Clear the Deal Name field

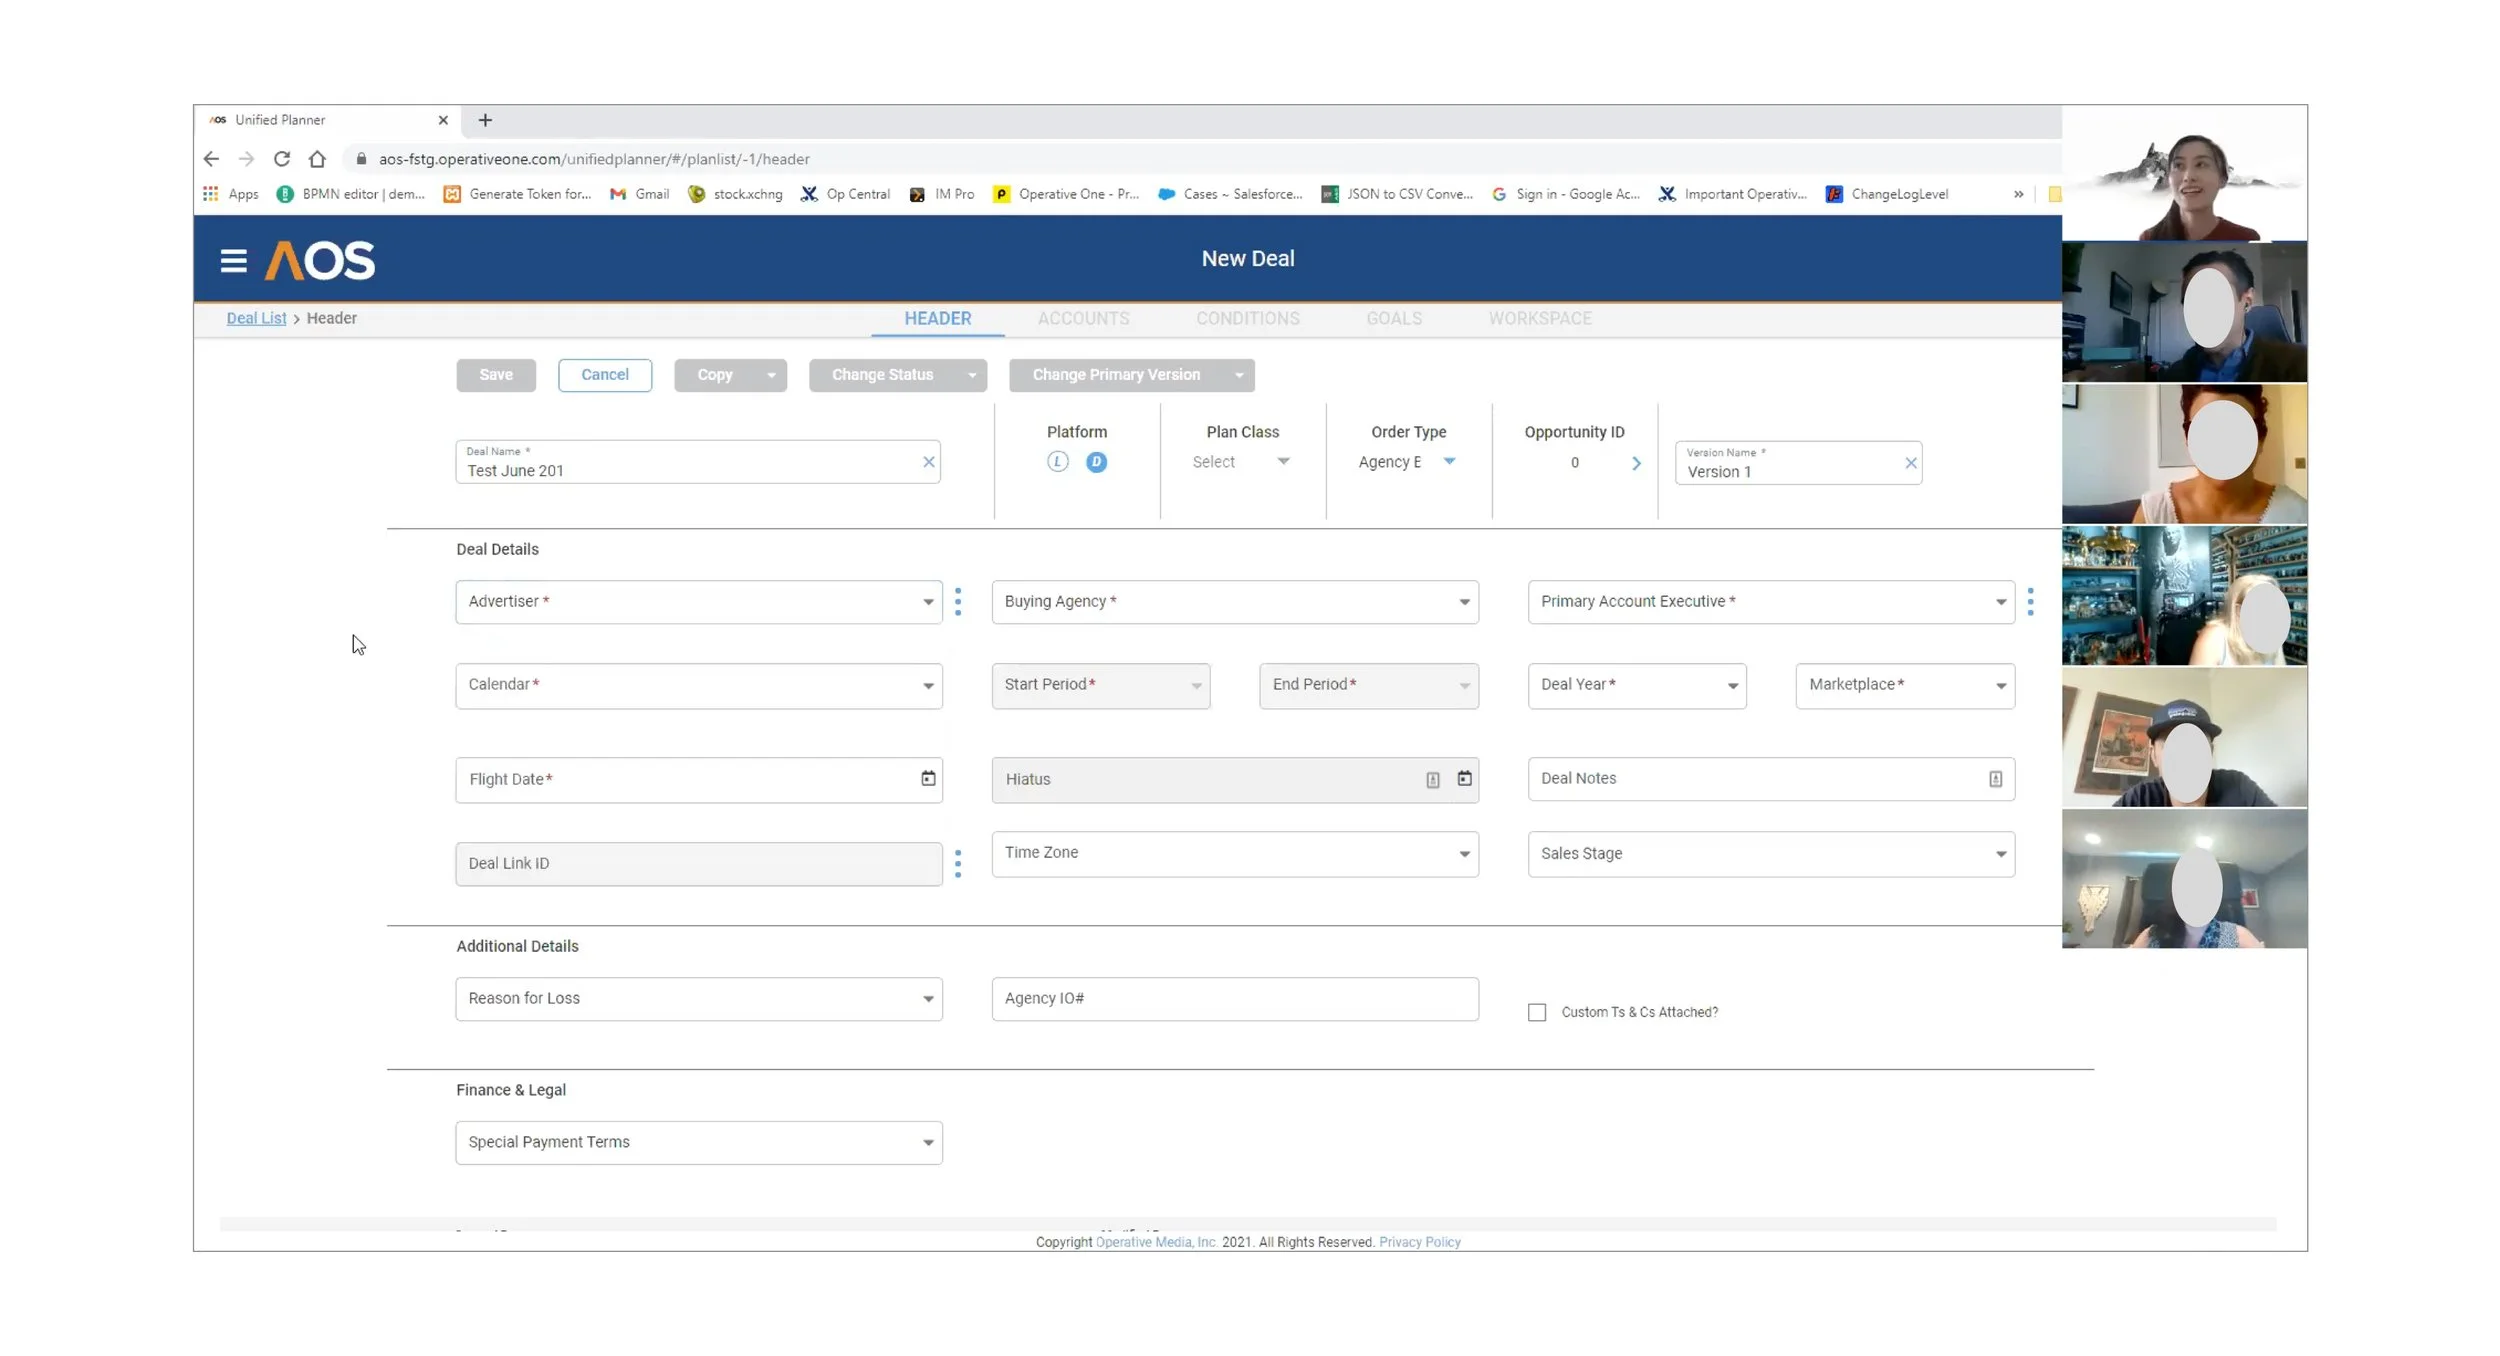point(928,462)
